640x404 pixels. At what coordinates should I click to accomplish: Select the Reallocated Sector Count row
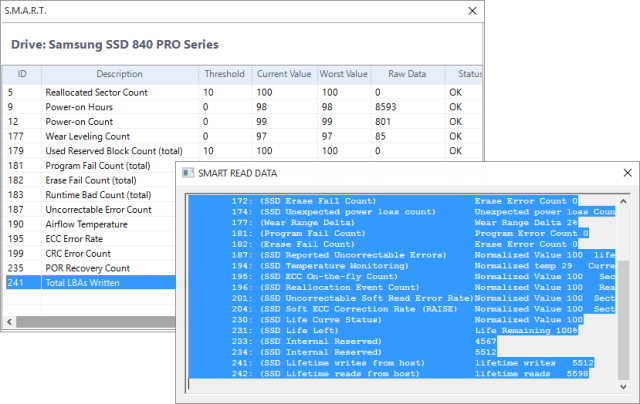click(242, 92)
